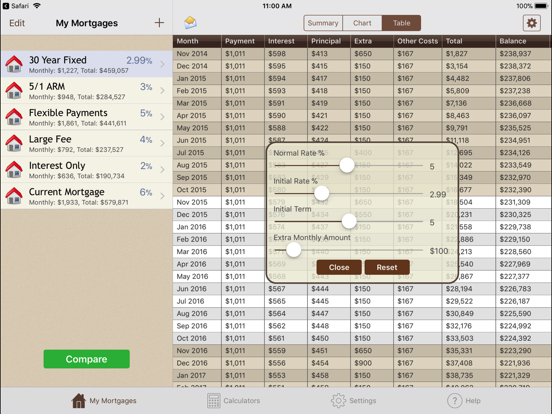Tap the Back to Safari arrow
The width and height of the screenshot is (552, 414).
coord(6,6)
